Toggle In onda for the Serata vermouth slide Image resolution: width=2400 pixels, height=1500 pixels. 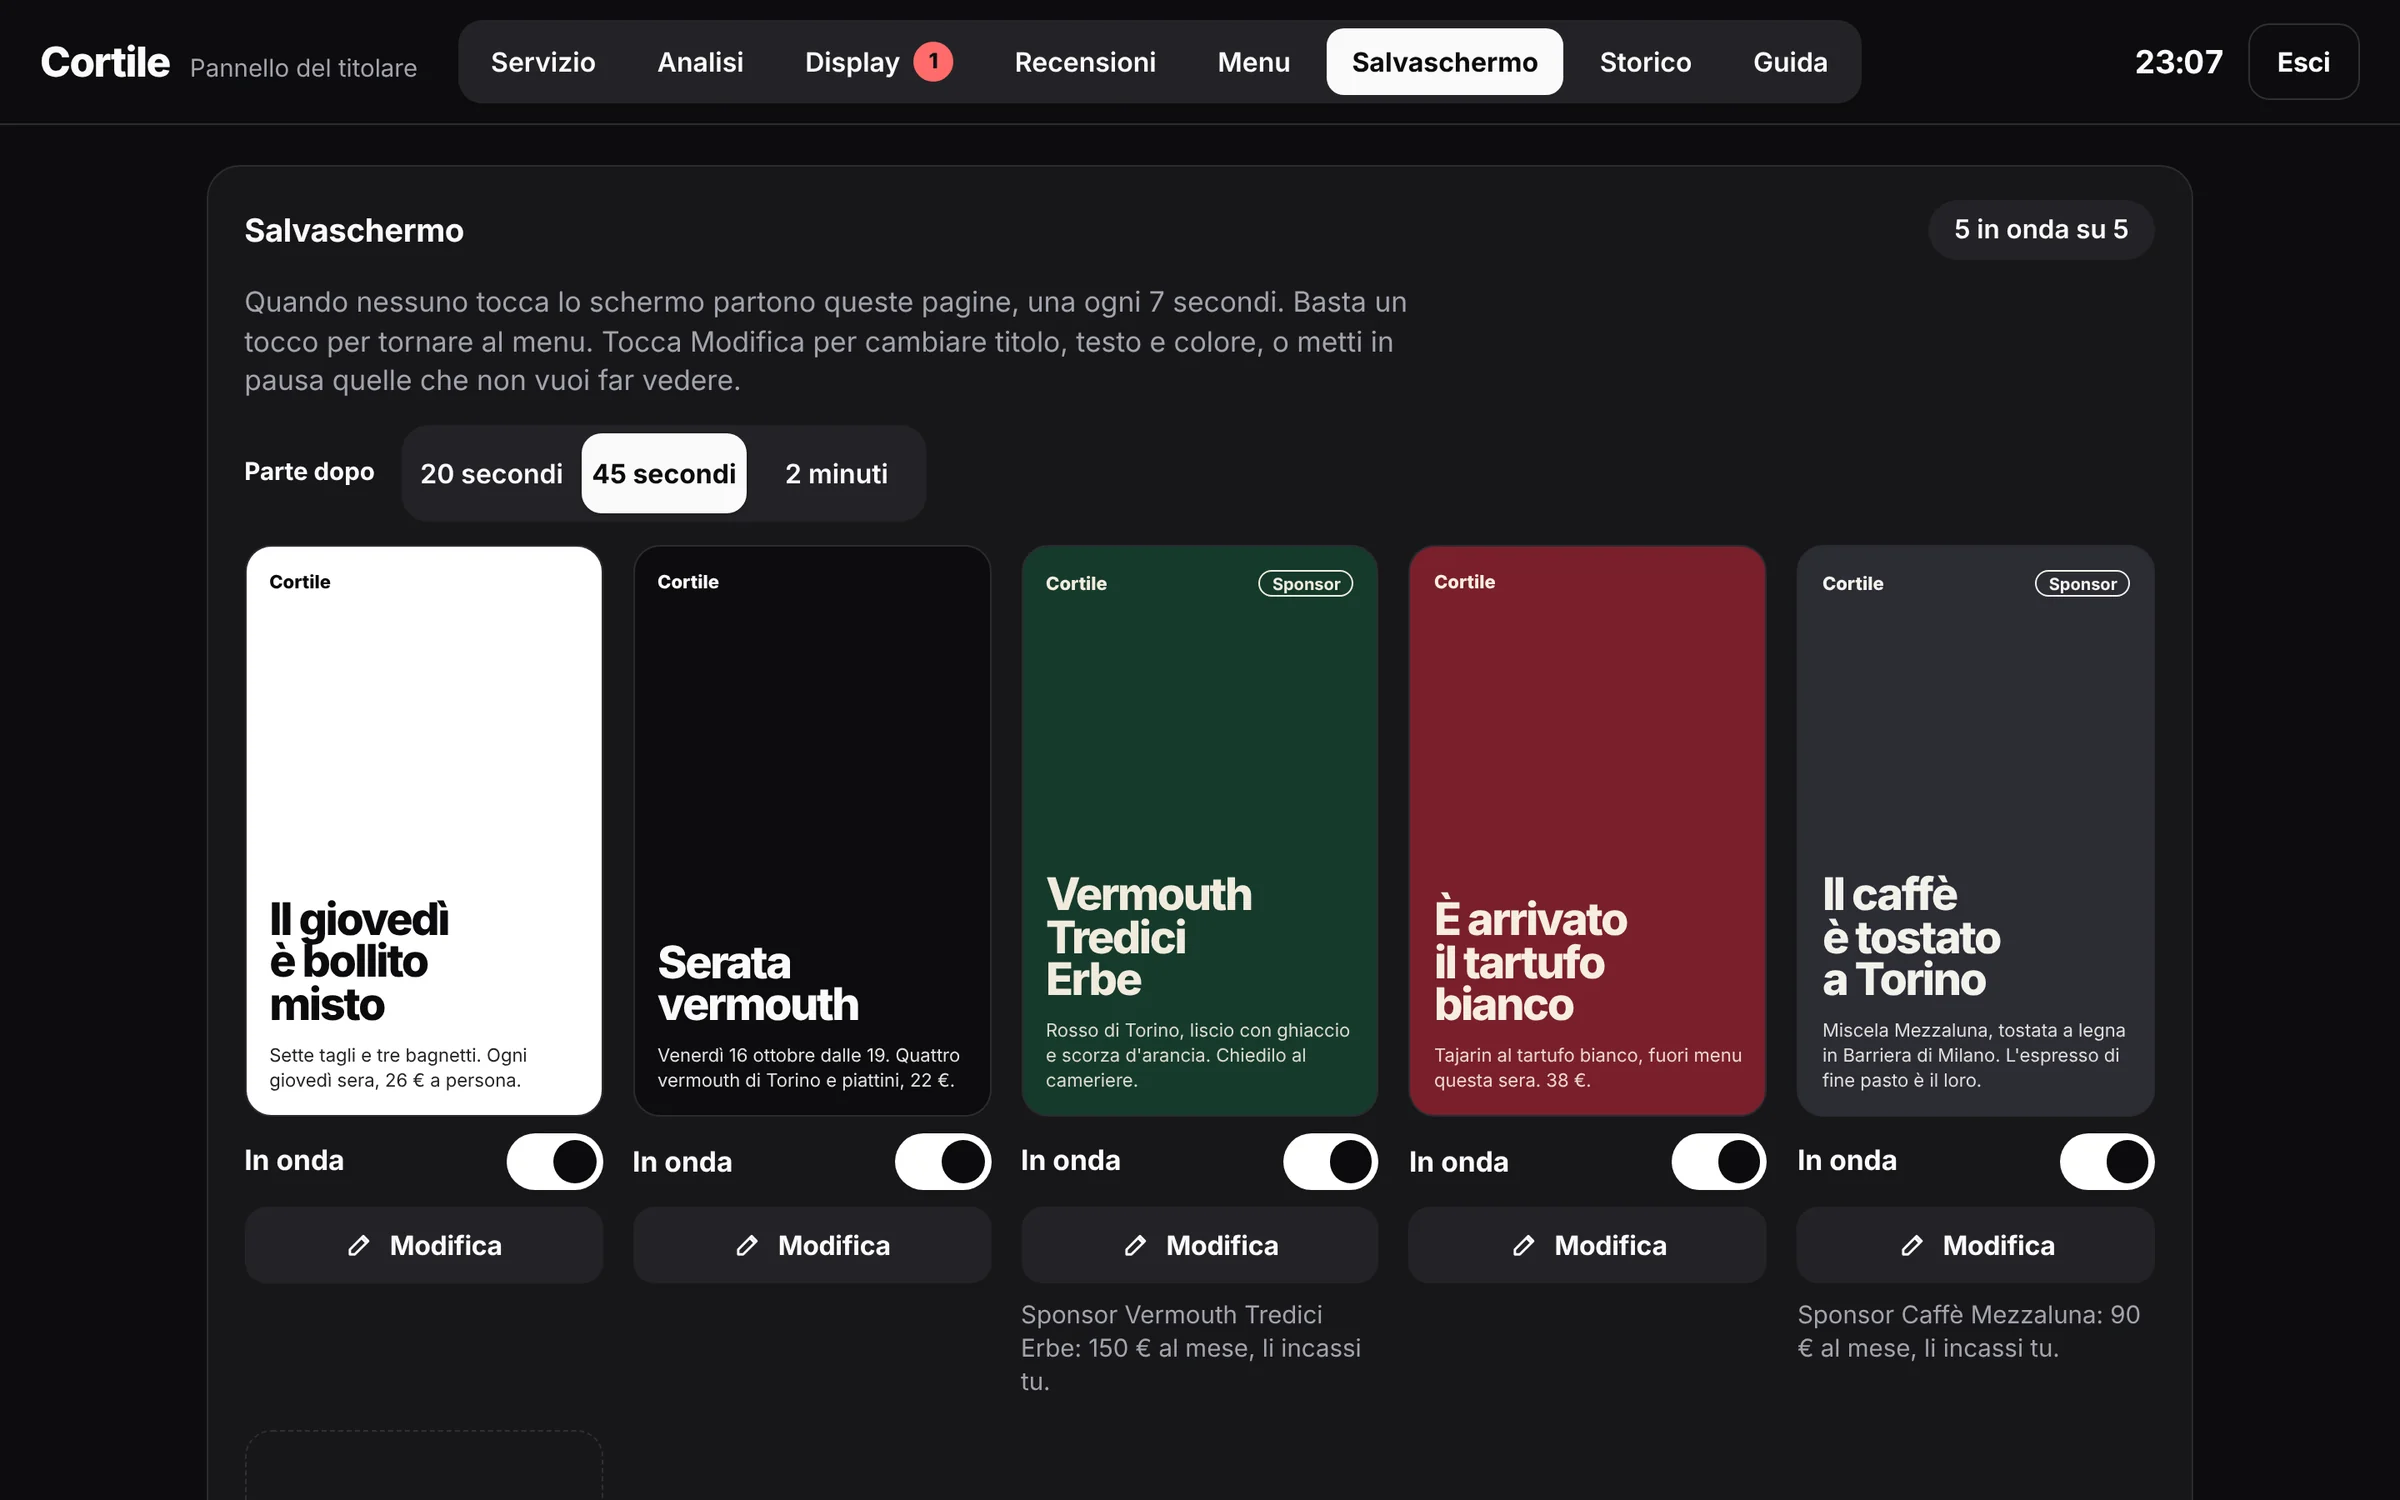(x=942, y=1161)
